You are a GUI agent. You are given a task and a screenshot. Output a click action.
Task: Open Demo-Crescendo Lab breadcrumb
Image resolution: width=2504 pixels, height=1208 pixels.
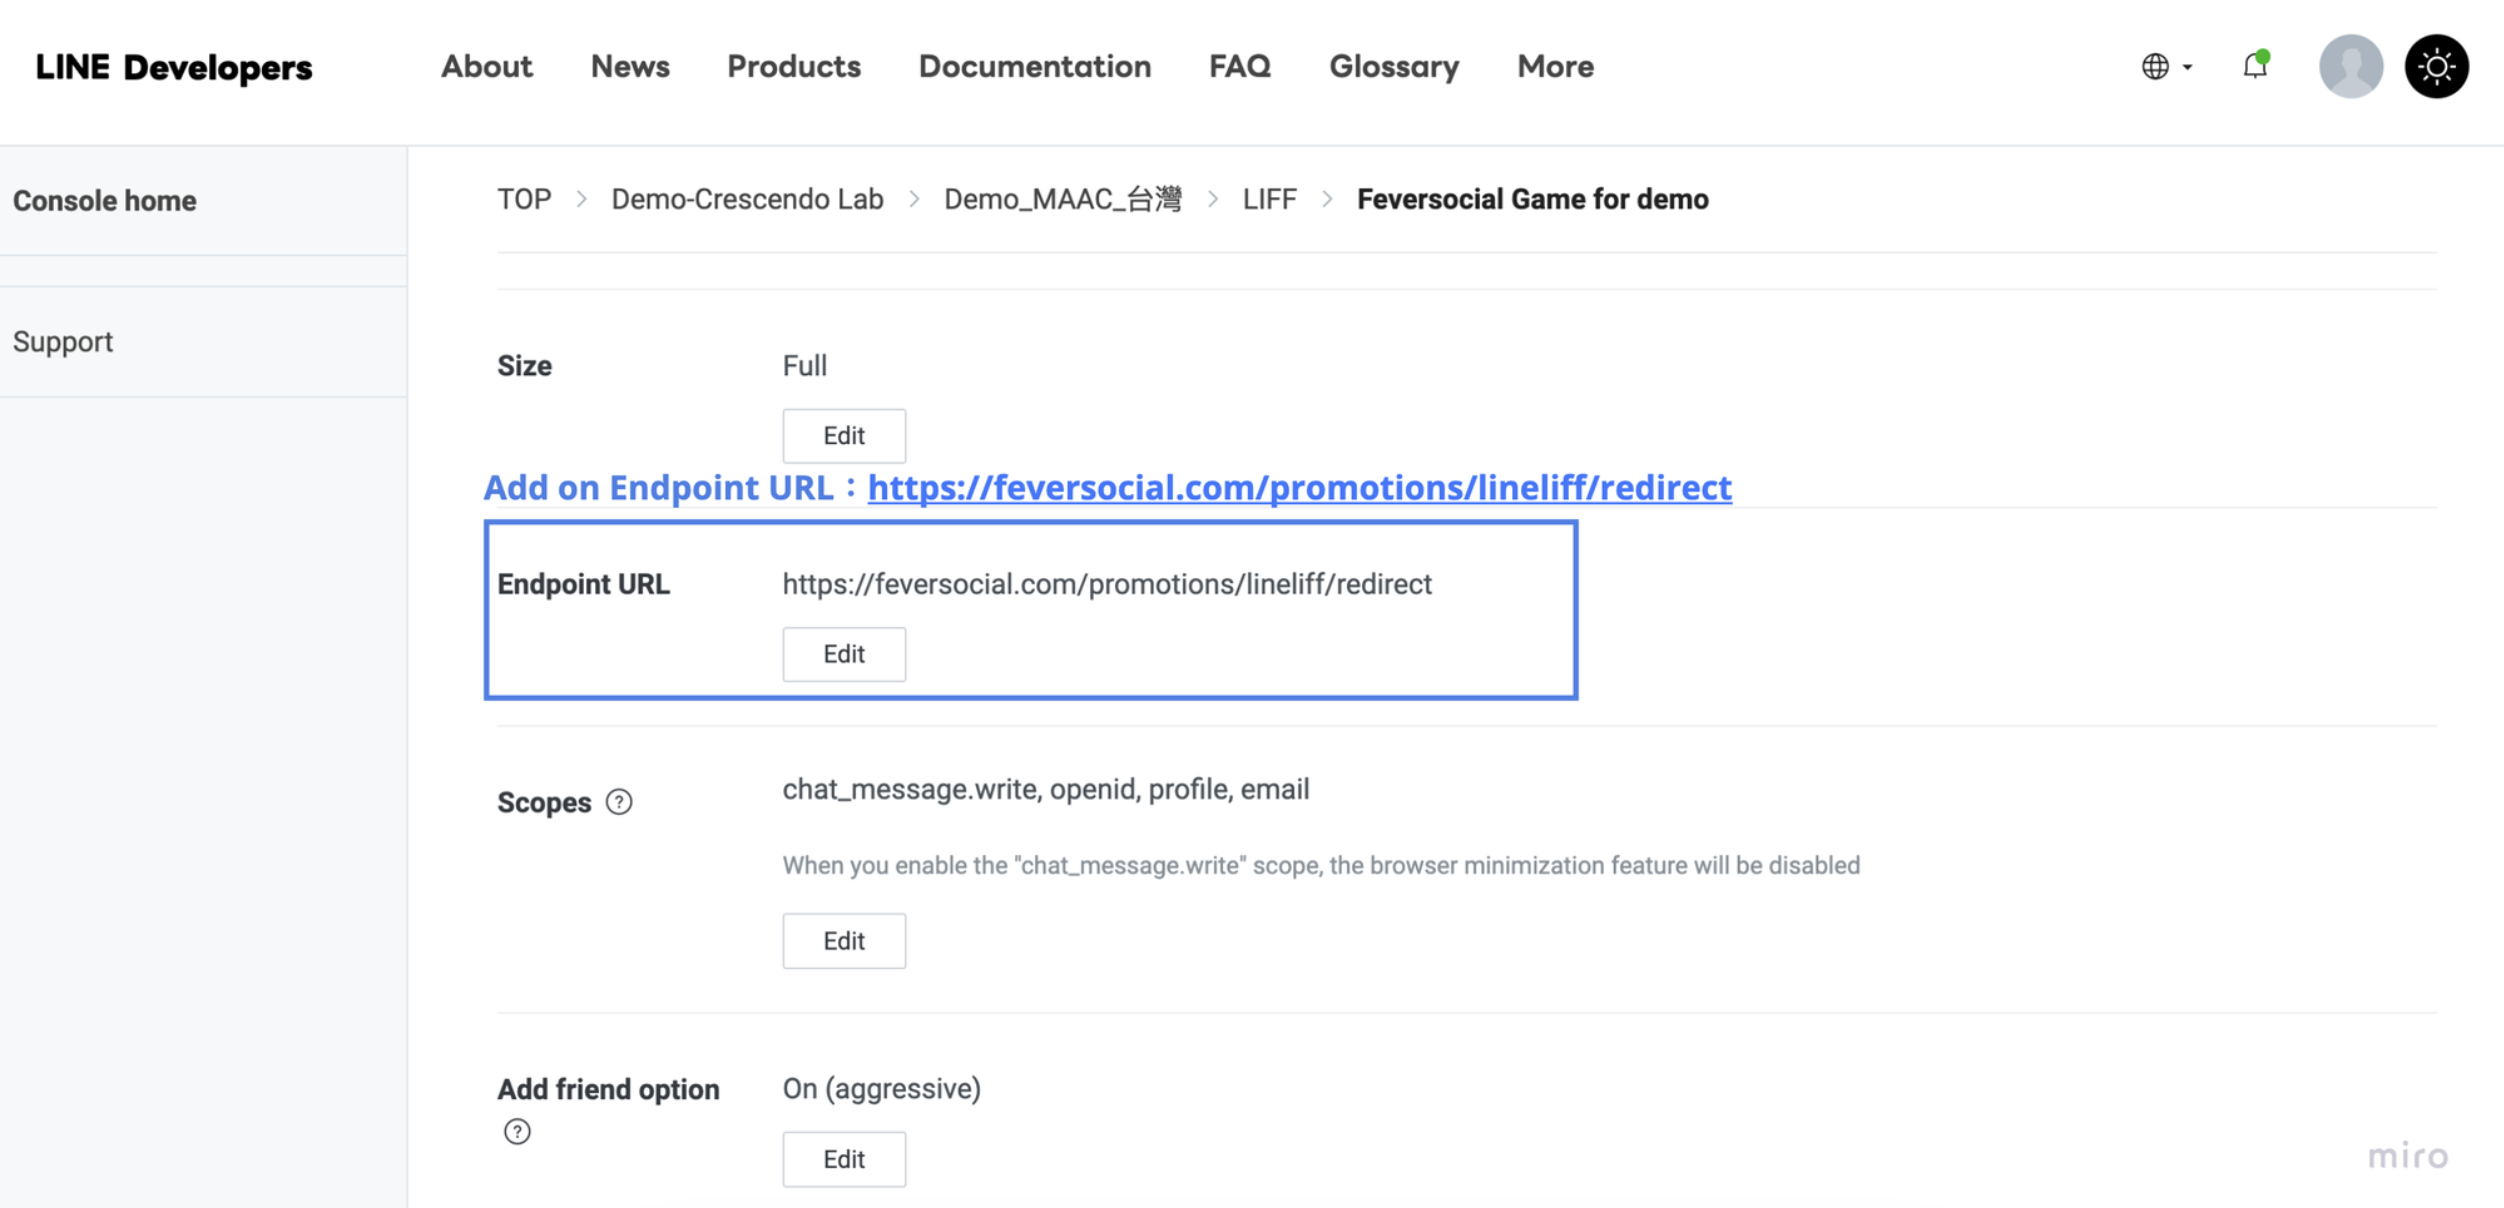(x=747, y=199)
